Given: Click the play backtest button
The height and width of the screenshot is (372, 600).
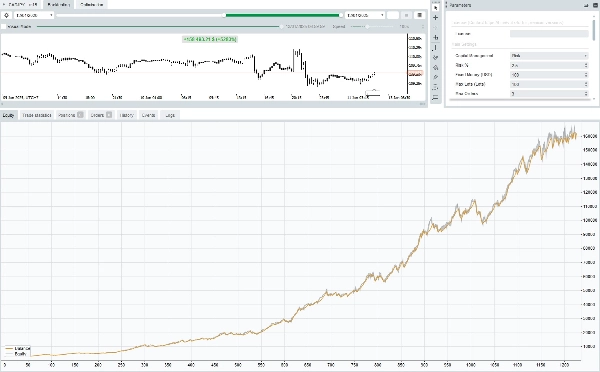Looking at the screenshot, I should [393, 15].
